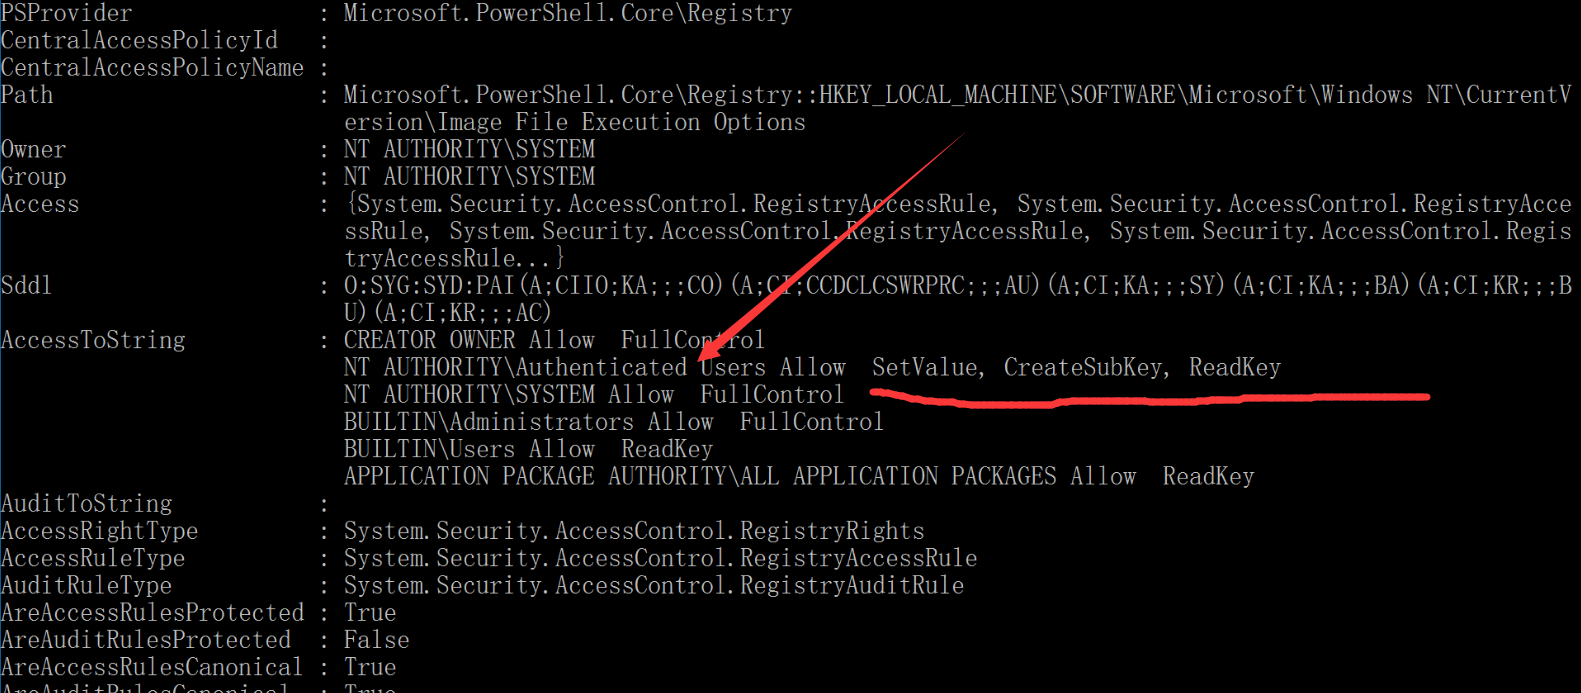Click the Sddl property label
Image resolution: width=1581 pixels, height=693 pixels.
click(27, 285)
